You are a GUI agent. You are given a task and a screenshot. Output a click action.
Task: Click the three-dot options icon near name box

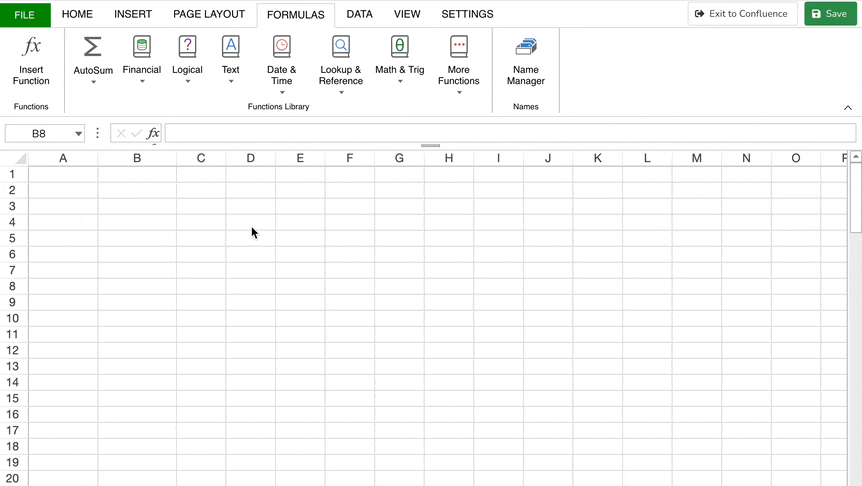[x=97, y=133]
